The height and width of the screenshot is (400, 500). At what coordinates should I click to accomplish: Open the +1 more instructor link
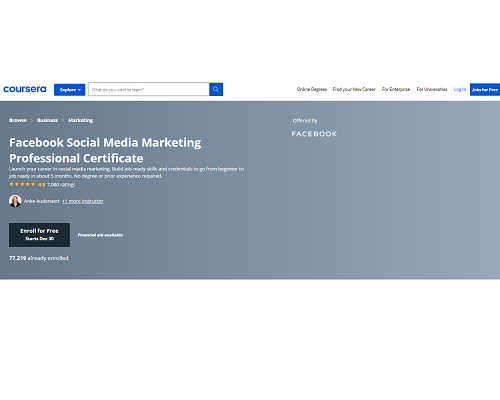(x=83, y=201)
